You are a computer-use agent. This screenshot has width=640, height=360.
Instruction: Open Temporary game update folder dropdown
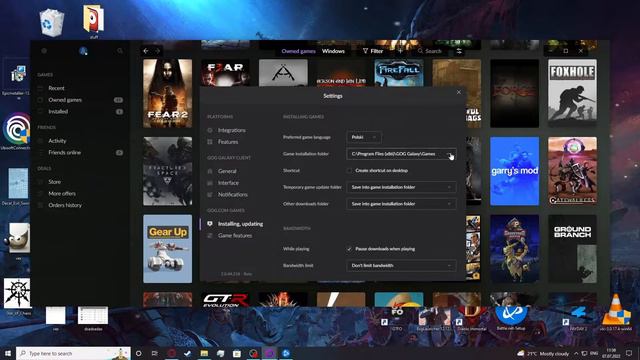401,187
